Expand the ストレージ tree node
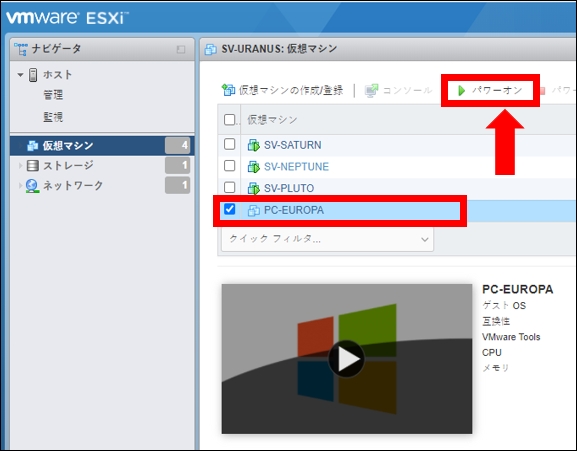The width and height of the screenshot is (577, 451). click(x=20, y=166)
